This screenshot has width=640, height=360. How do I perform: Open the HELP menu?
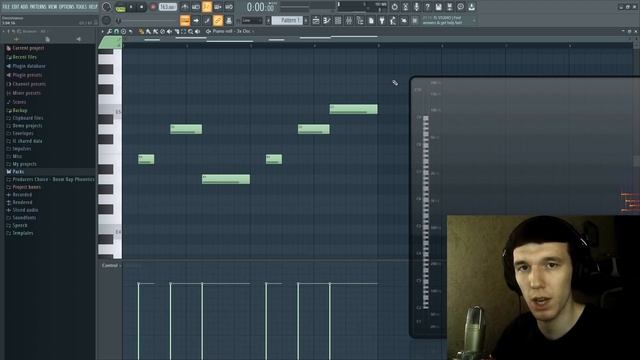click(93, 7)
